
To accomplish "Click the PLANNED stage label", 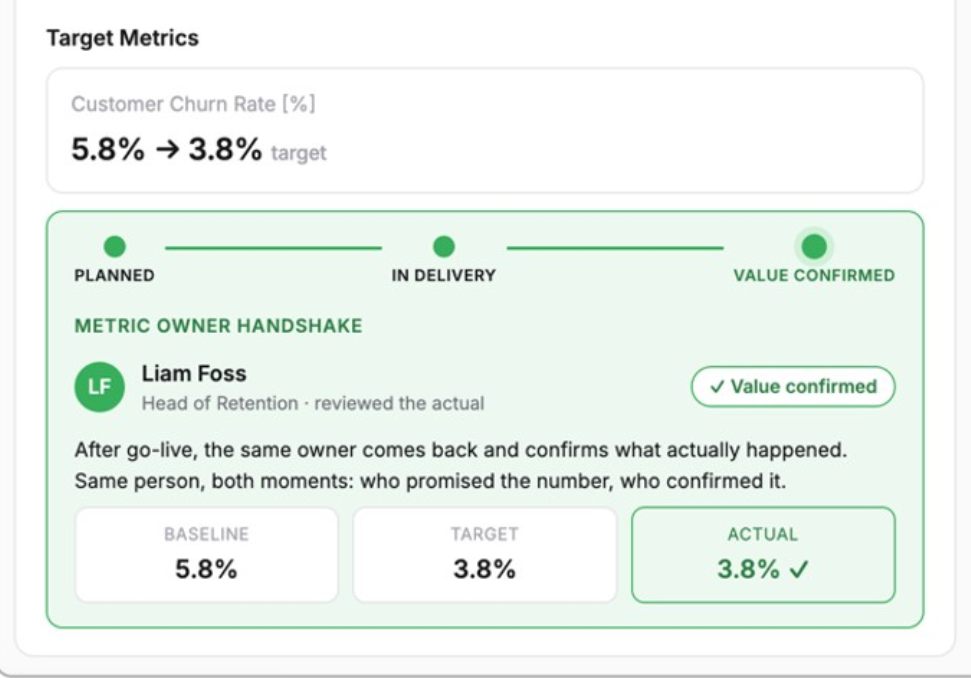I will pos(115,276).
